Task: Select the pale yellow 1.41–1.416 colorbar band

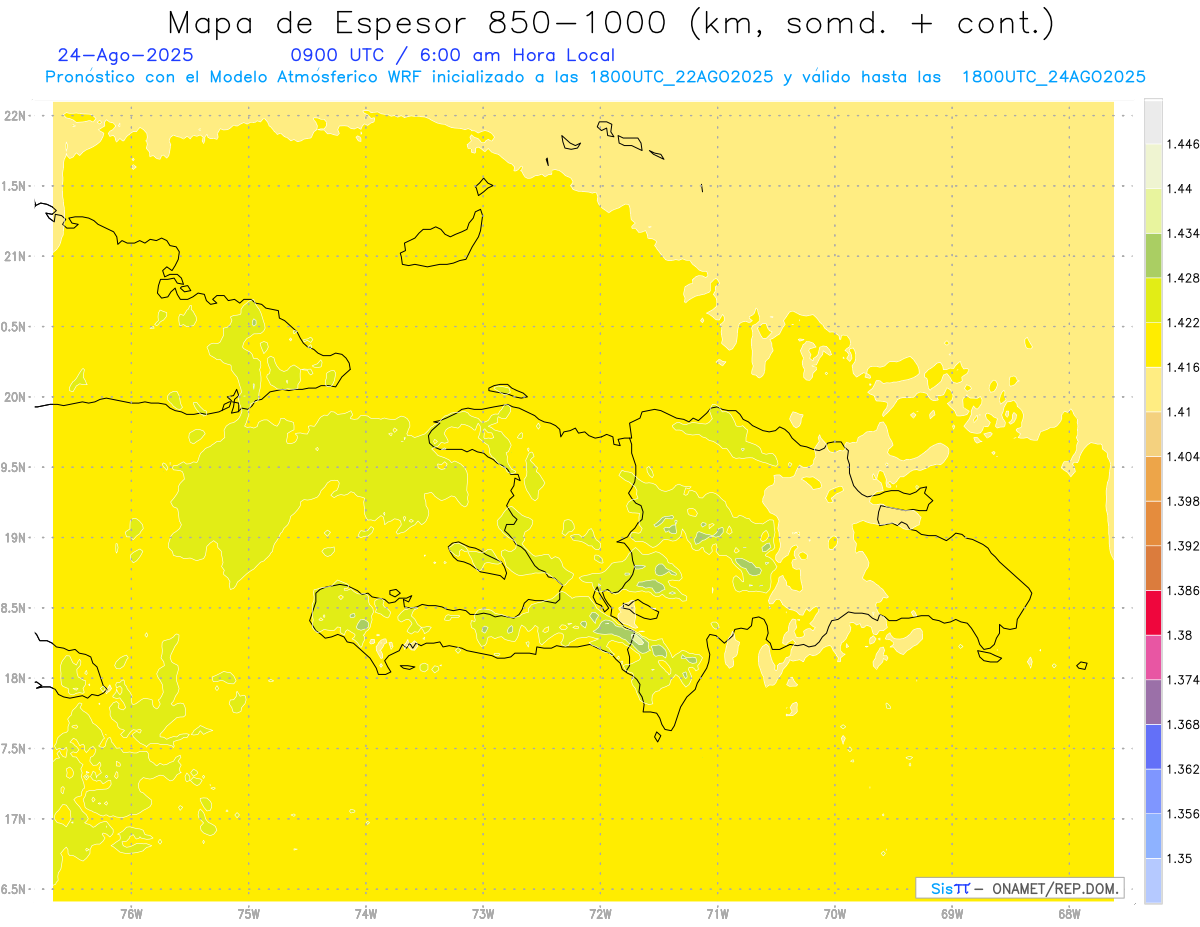Action: (x=1153, y=389)
